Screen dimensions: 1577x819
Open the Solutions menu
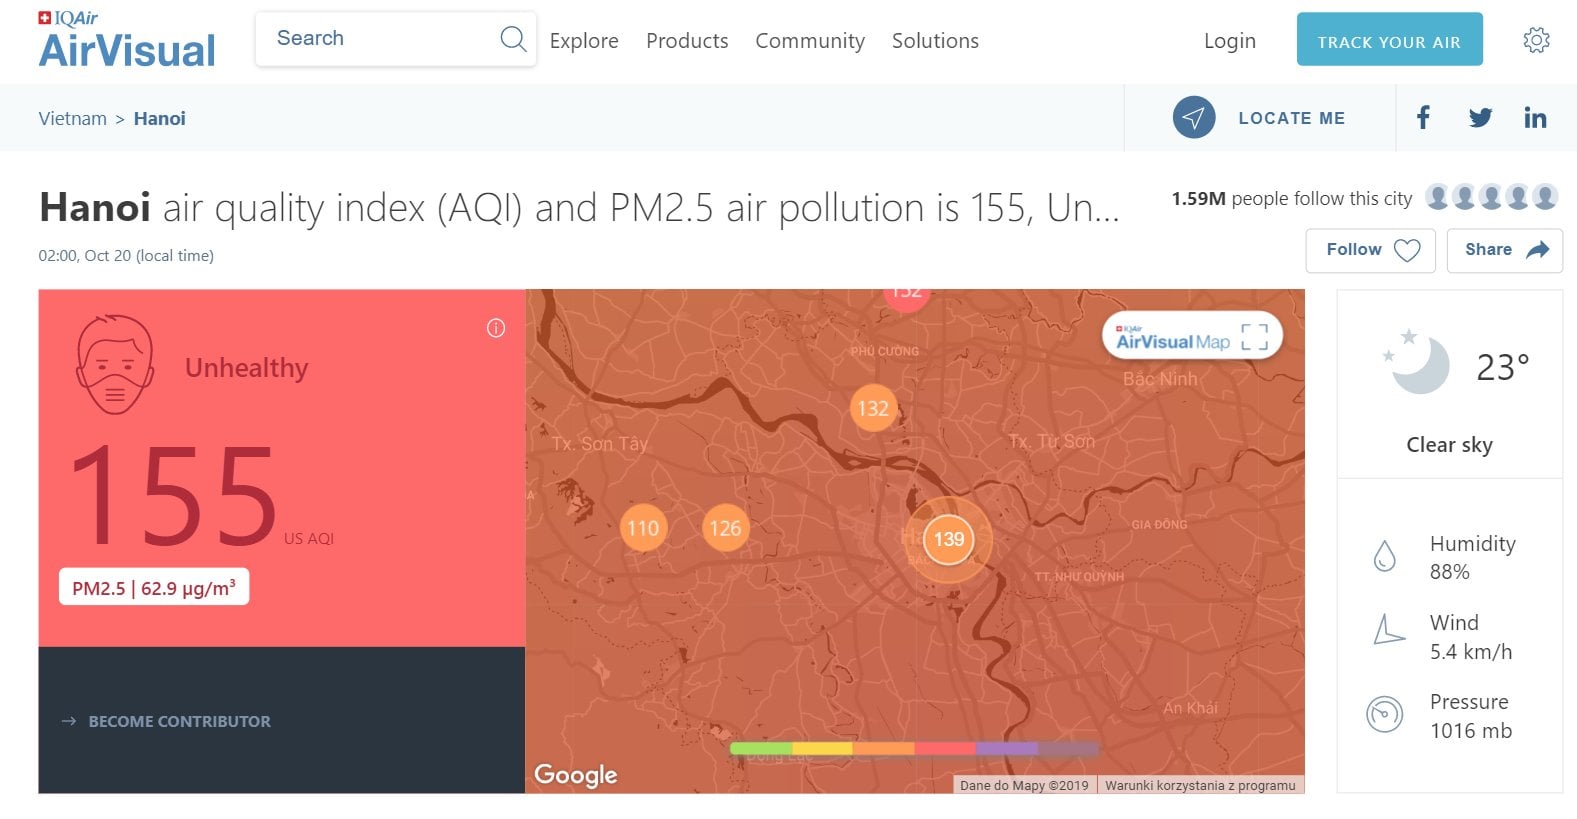tap(935, 41)
